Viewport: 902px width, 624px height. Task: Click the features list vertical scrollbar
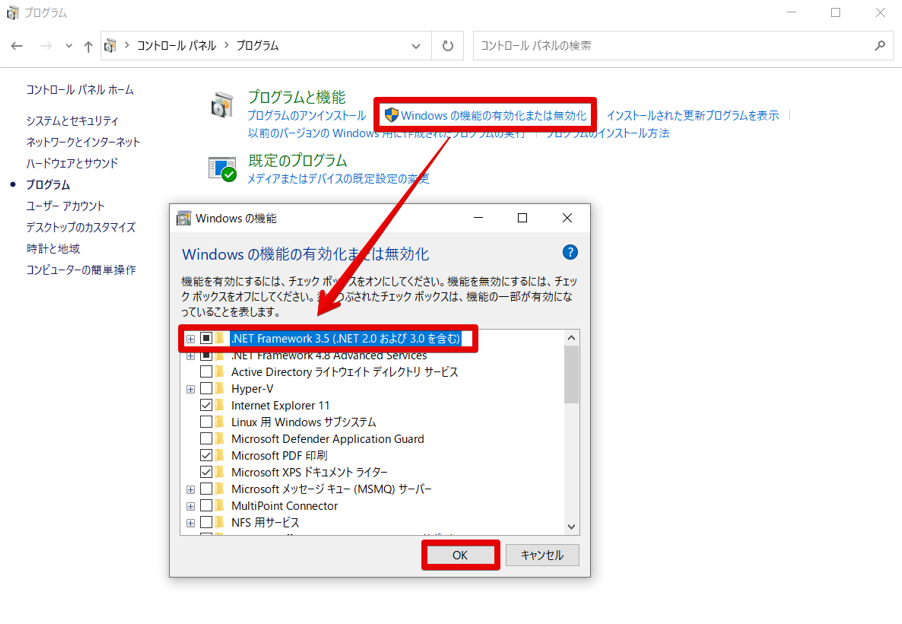[571, 375]
